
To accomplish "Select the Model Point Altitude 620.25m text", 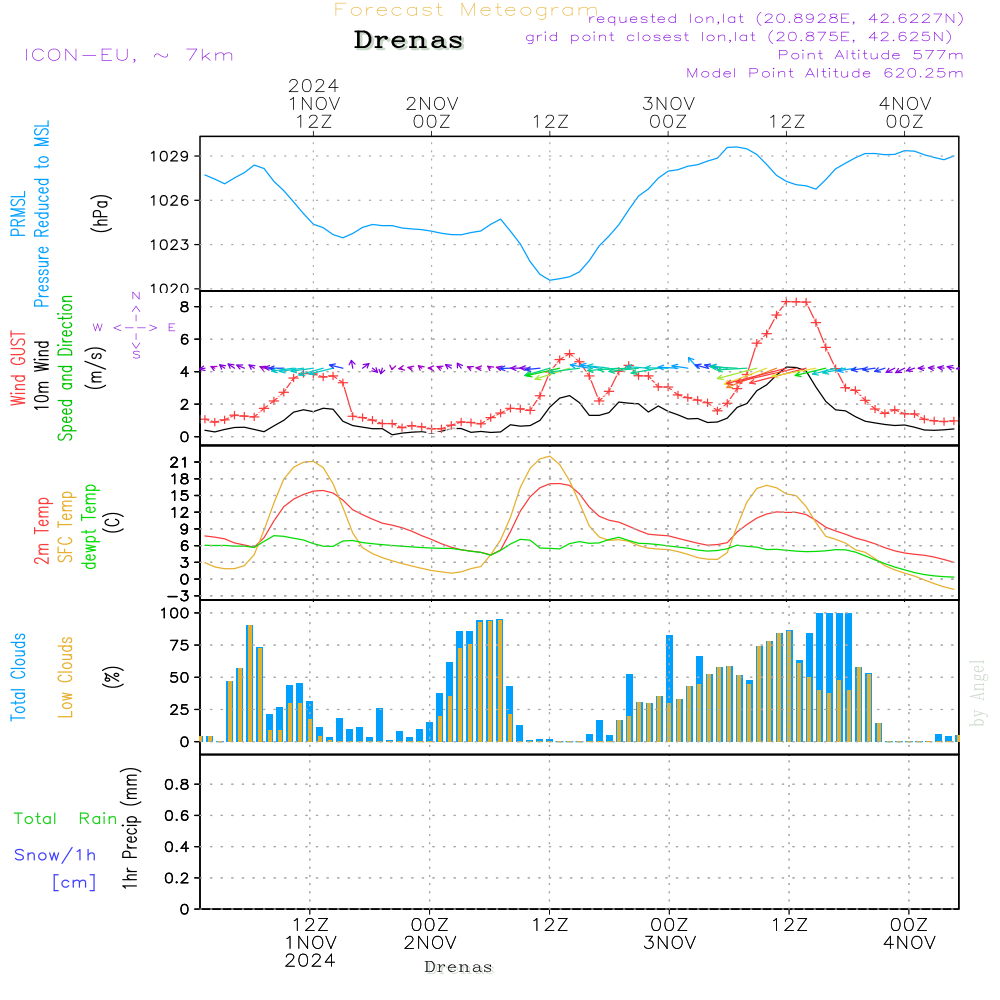I will [824, 73].
